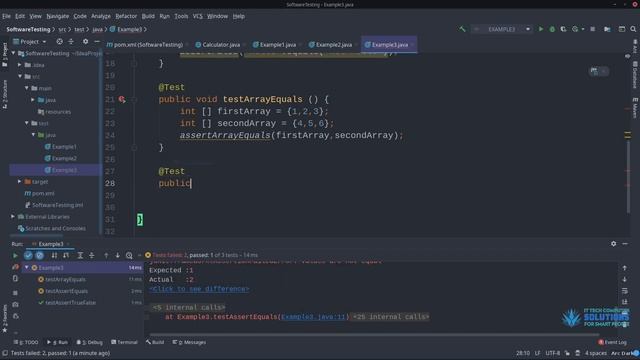640x360 pixels.
Task: Stop tests with Run panel stop square
Action: [16, 293]
